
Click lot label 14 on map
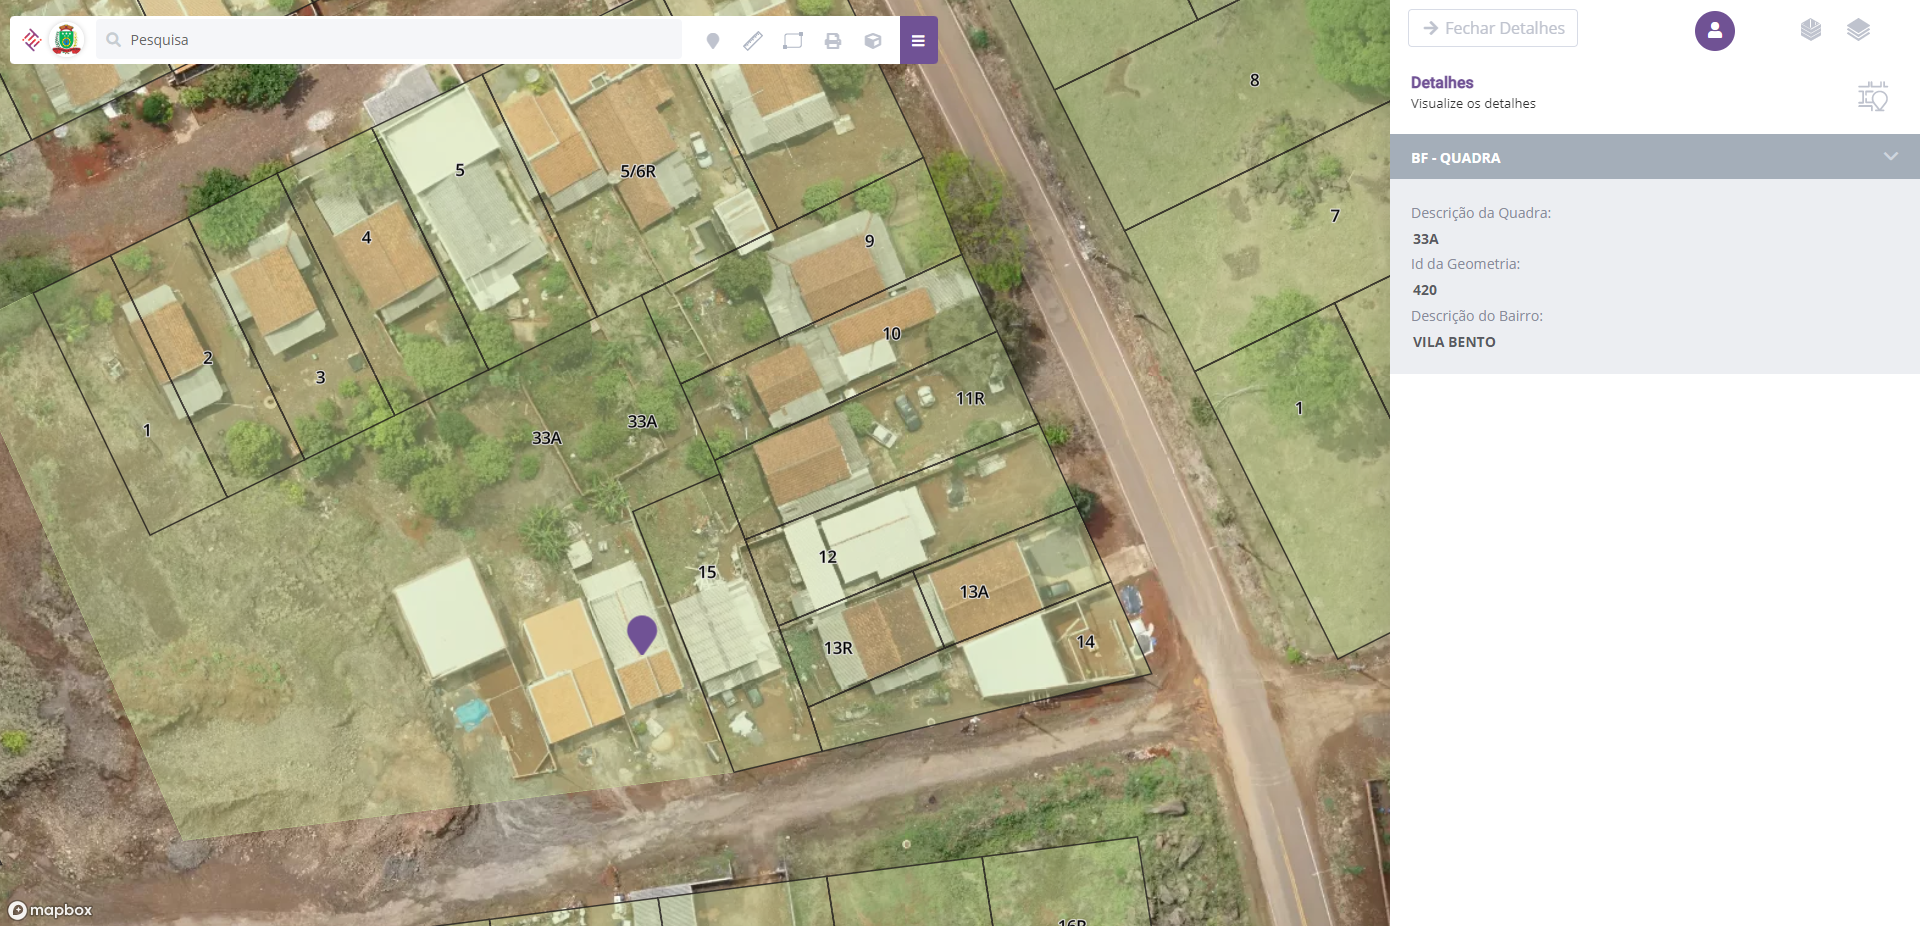click(1086, 642)
